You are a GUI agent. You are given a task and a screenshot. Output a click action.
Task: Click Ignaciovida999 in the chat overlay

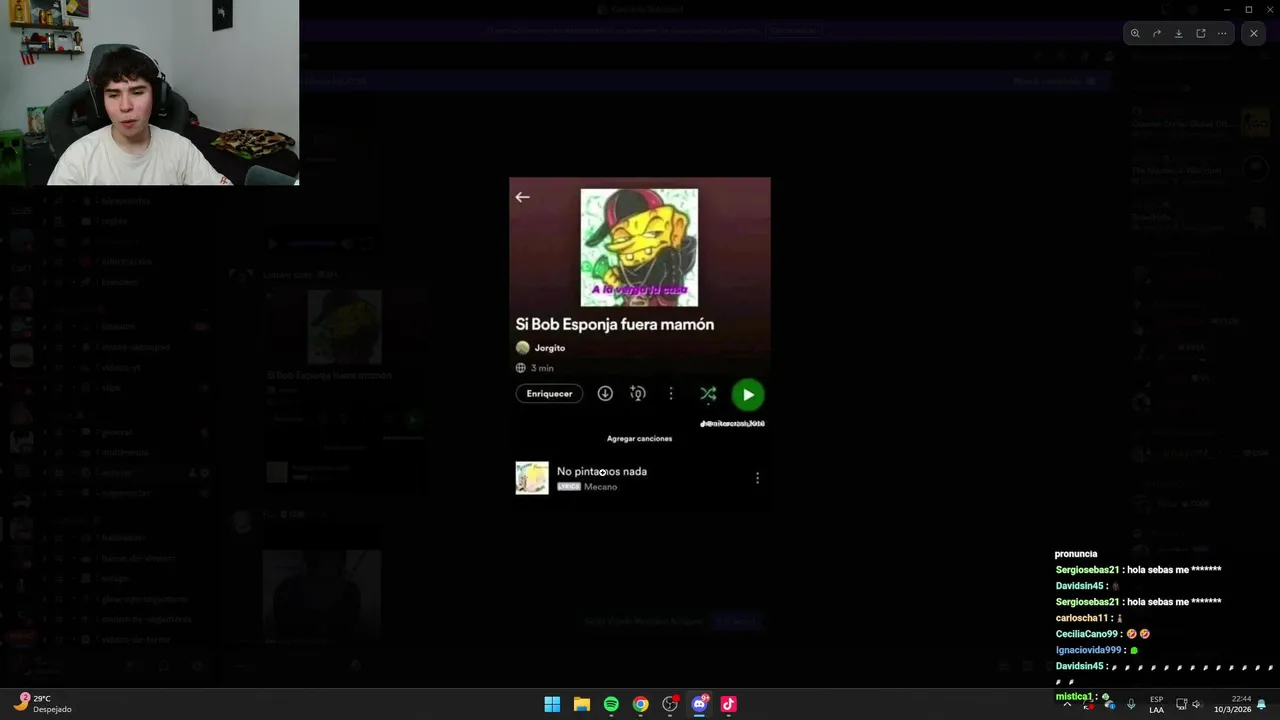coord(1089,650)
